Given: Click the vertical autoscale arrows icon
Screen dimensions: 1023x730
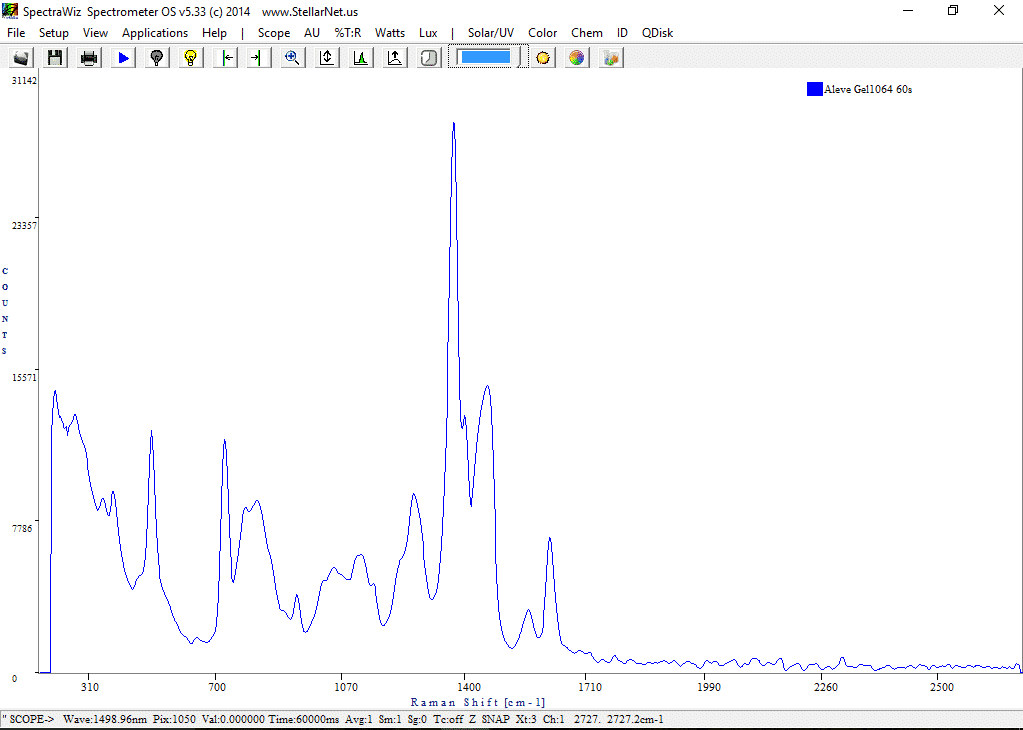Looking at the screenshot, I should coord(327,57).
